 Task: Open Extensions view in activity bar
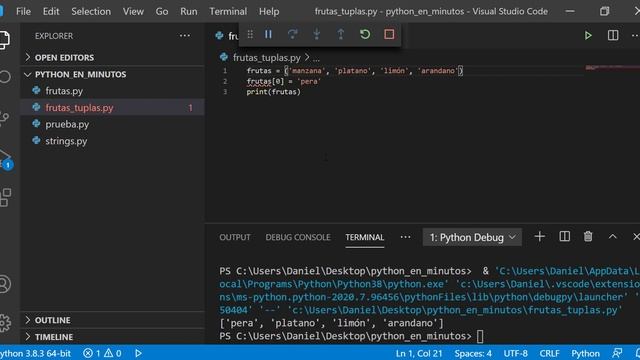point(5,197)
